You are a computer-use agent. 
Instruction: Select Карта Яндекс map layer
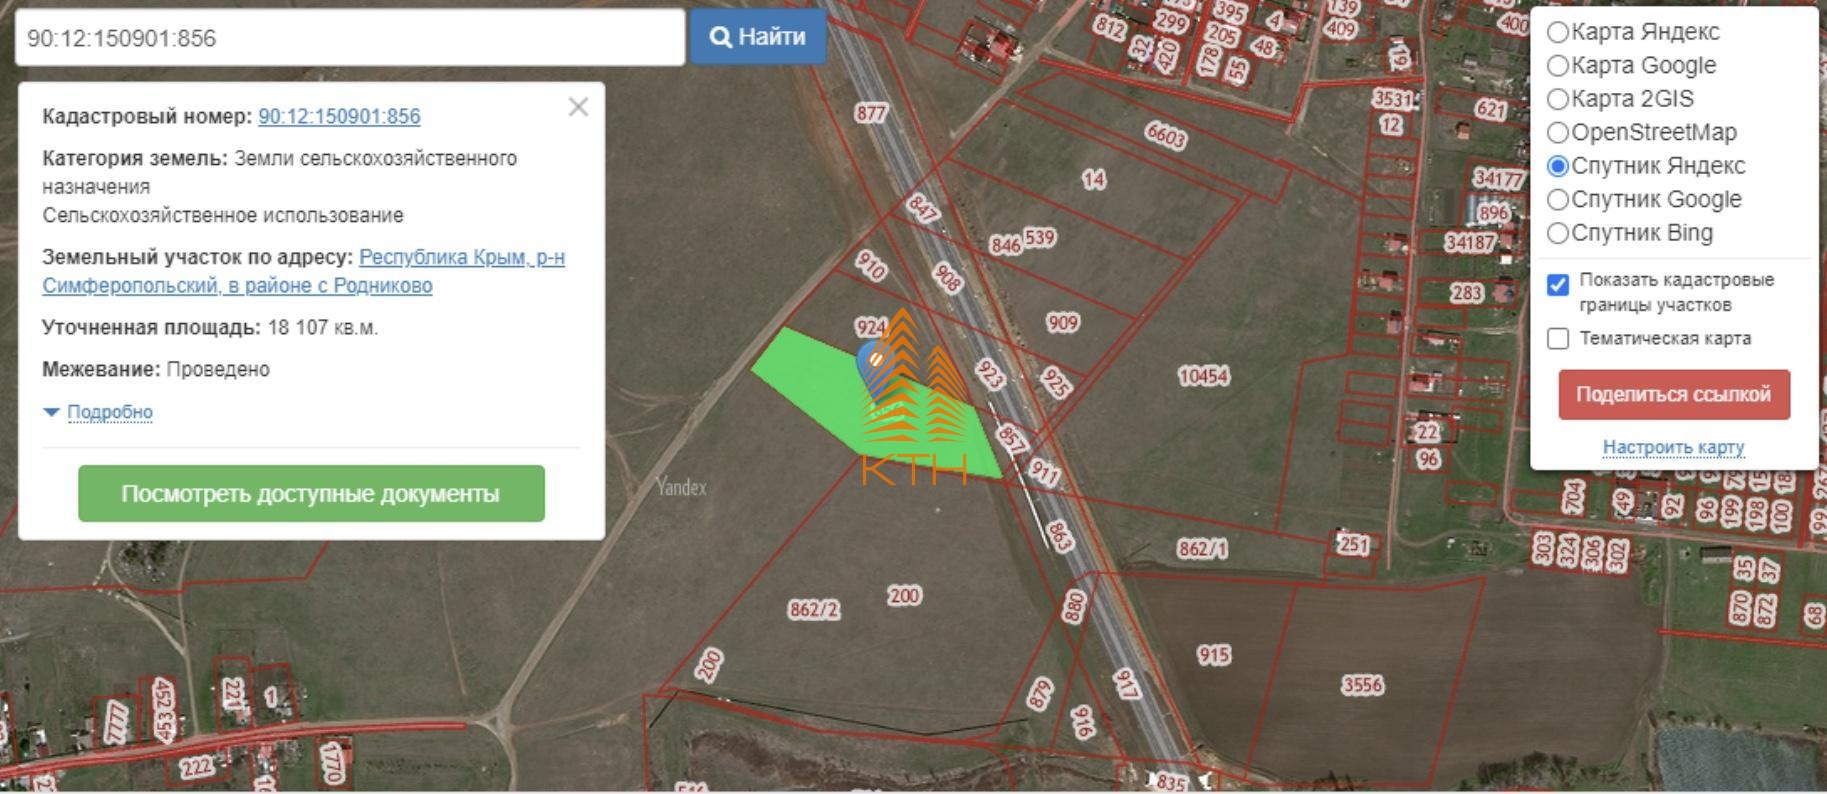[1558, 32]
